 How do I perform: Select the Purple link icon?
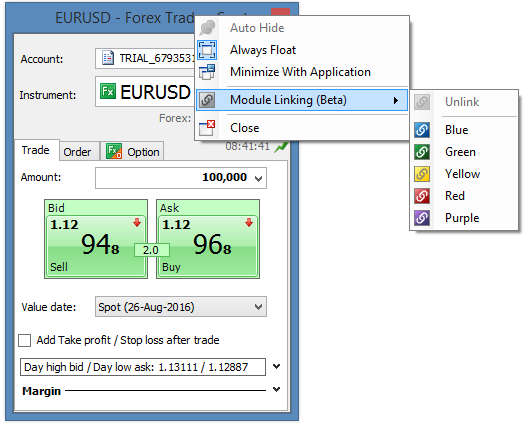[422, 218]
